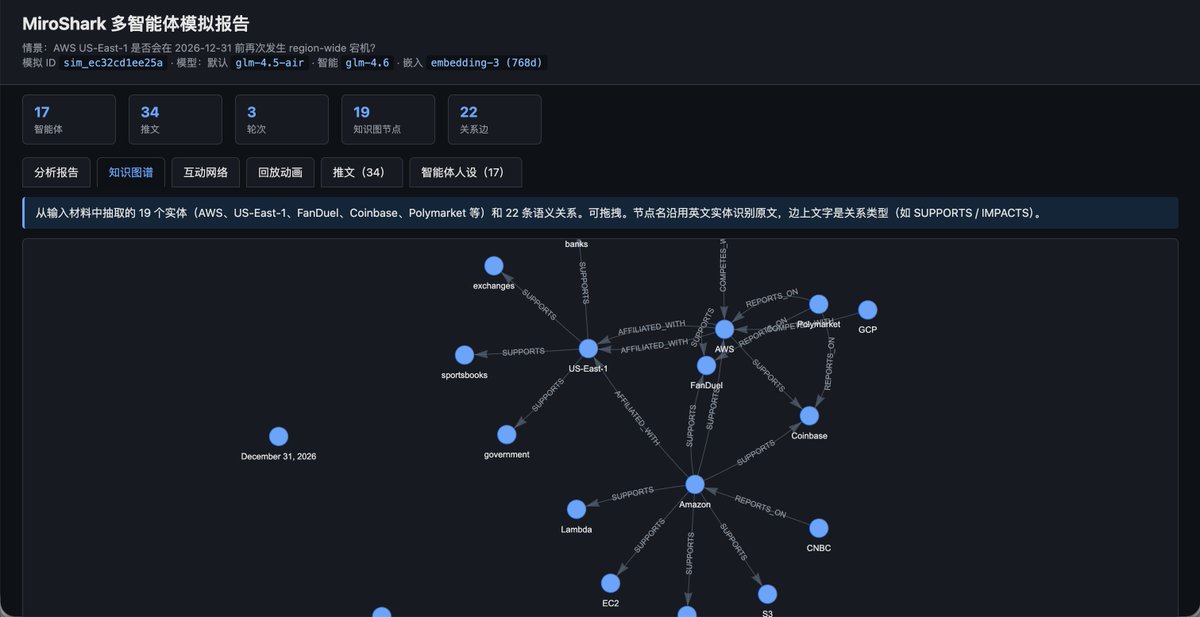Click the 情景 scenario description line
1200x617 pixels.
(x=199, y=47)
